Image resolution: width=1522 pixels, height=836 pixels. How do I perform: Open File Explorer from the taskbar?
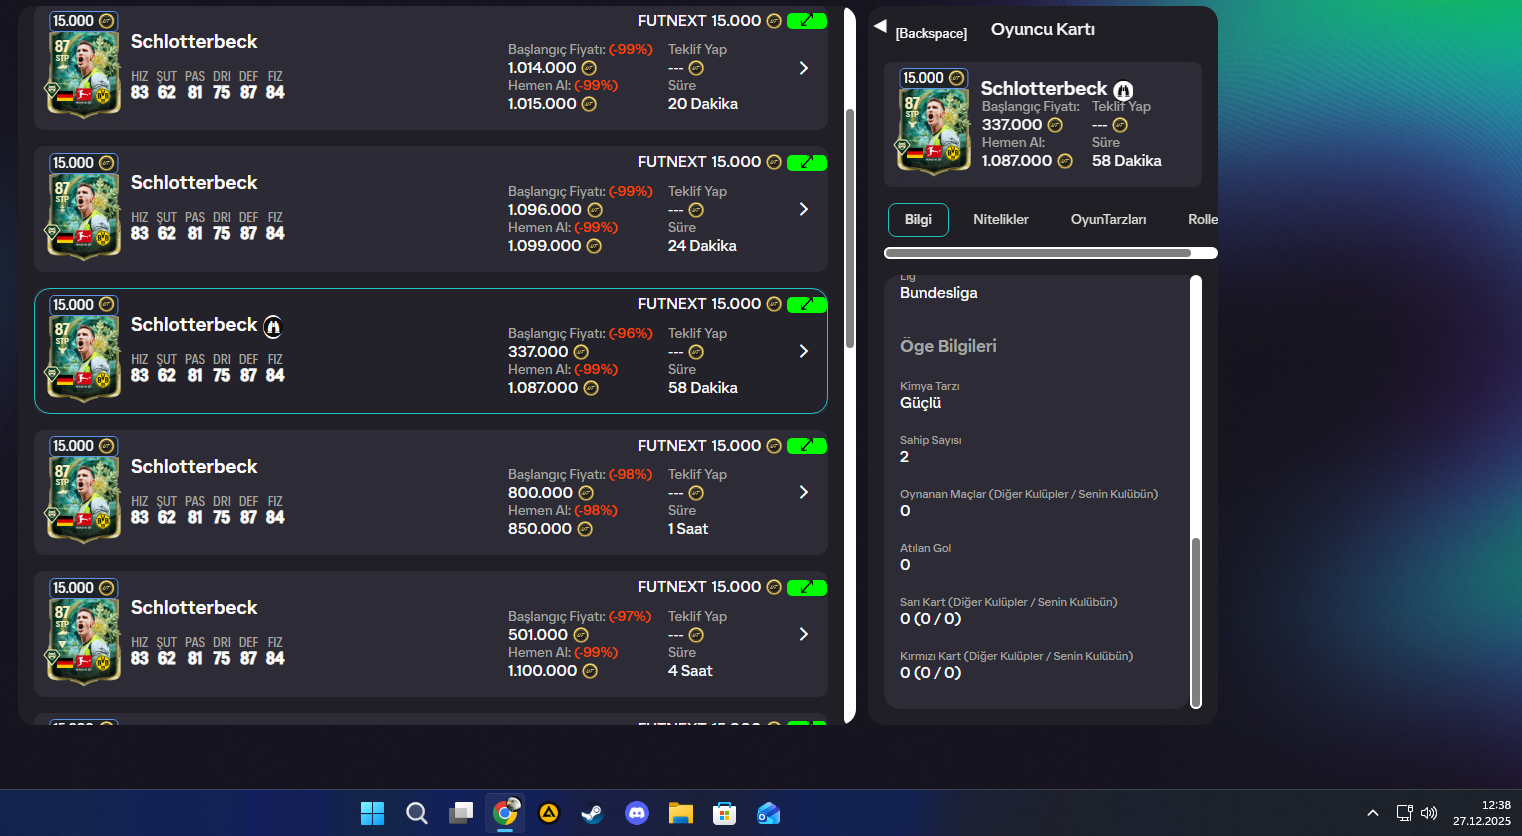[x=681, y=813]
